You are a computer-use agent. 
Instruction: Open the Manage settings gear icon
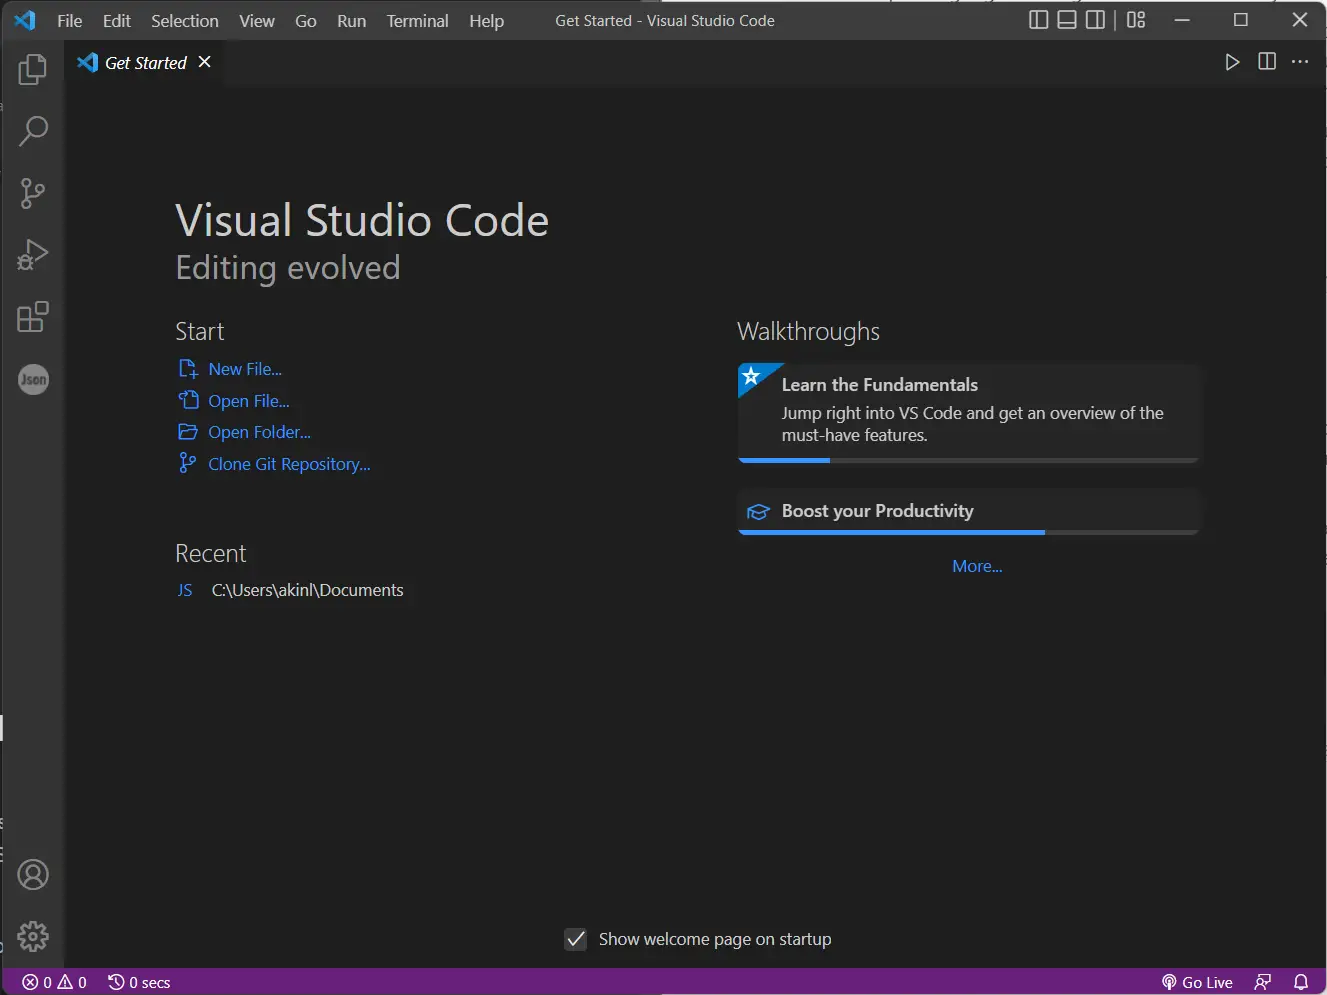33,937
